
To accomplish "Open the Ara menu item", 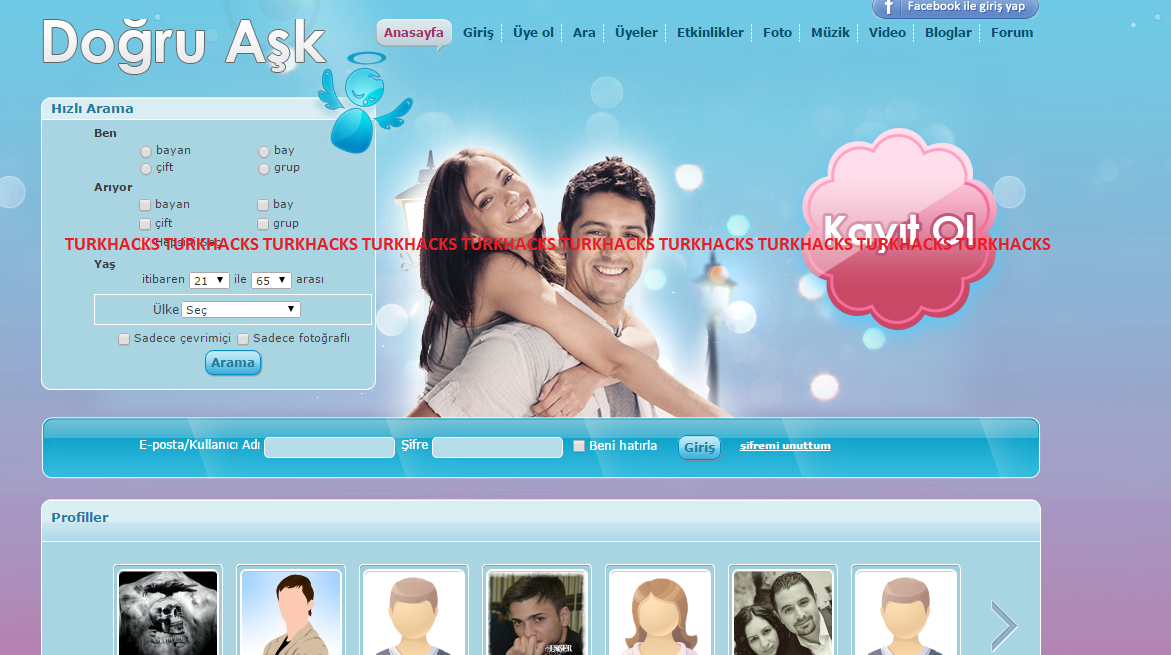I will 584,33.
